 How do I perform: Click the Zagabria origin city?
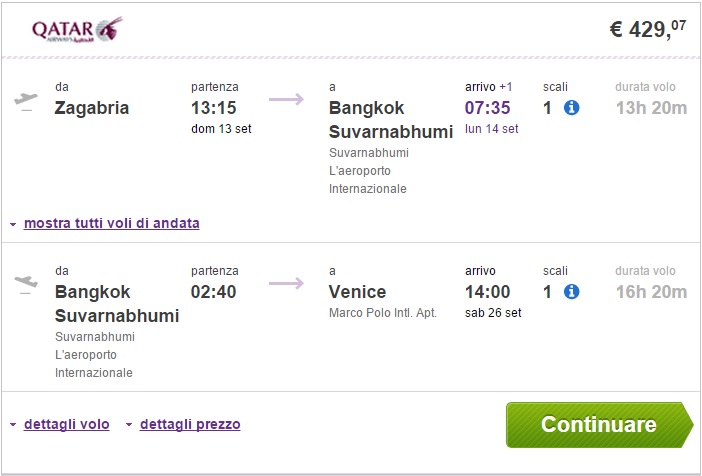92,108
